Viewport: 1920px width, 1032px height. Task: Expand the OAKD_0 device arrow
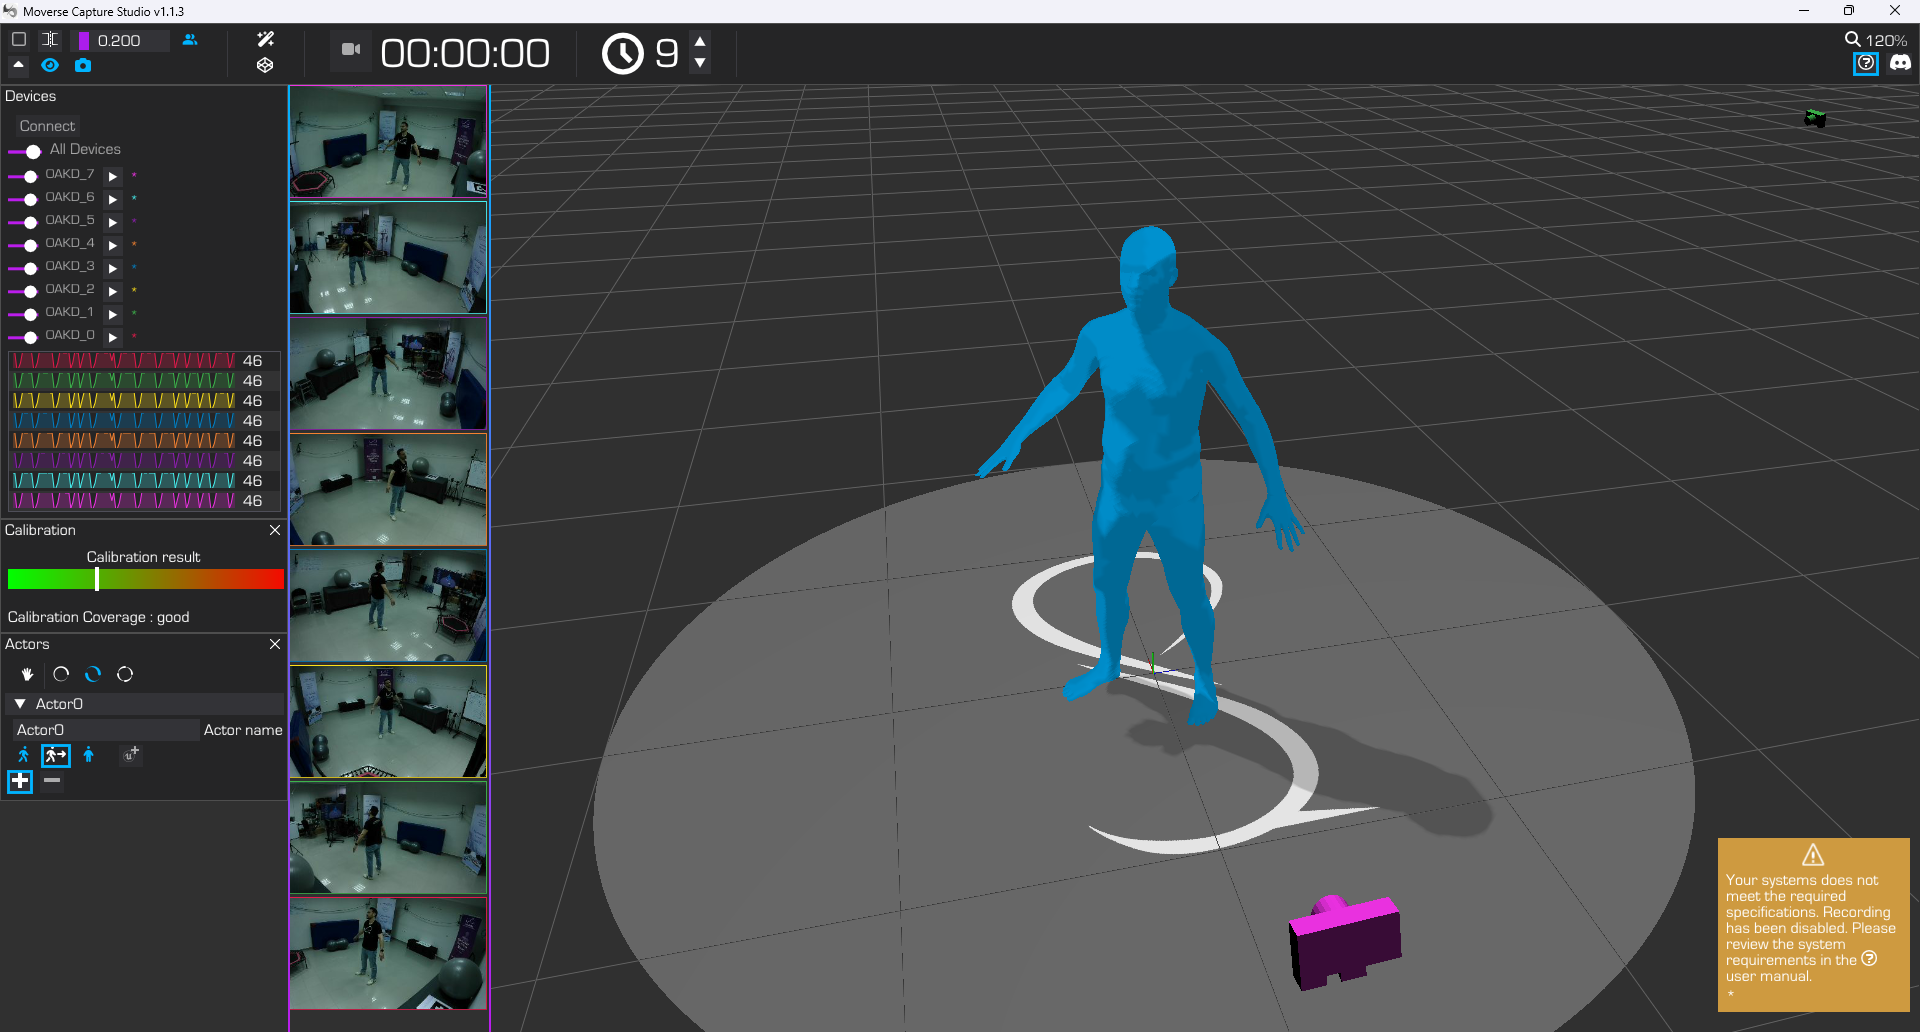pyautogui.click(x=113, y=337)
